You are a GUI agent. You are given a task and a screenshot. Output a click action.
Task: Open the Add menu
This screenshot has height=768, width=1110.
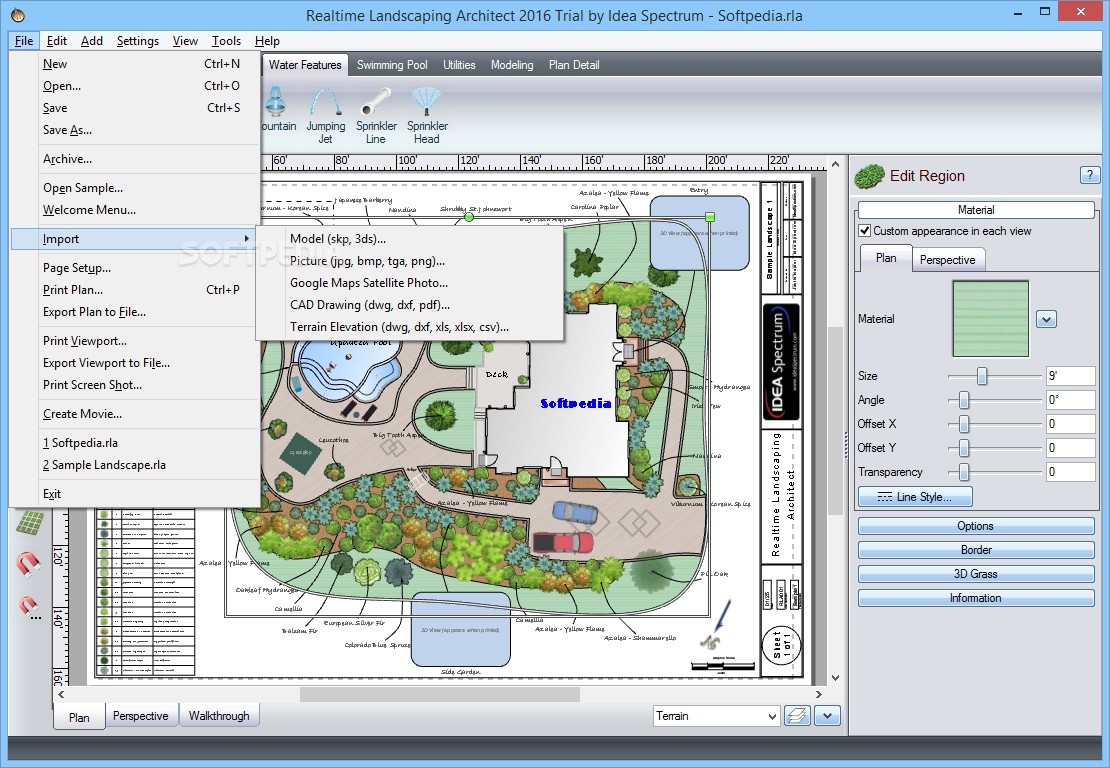point(92,41)
